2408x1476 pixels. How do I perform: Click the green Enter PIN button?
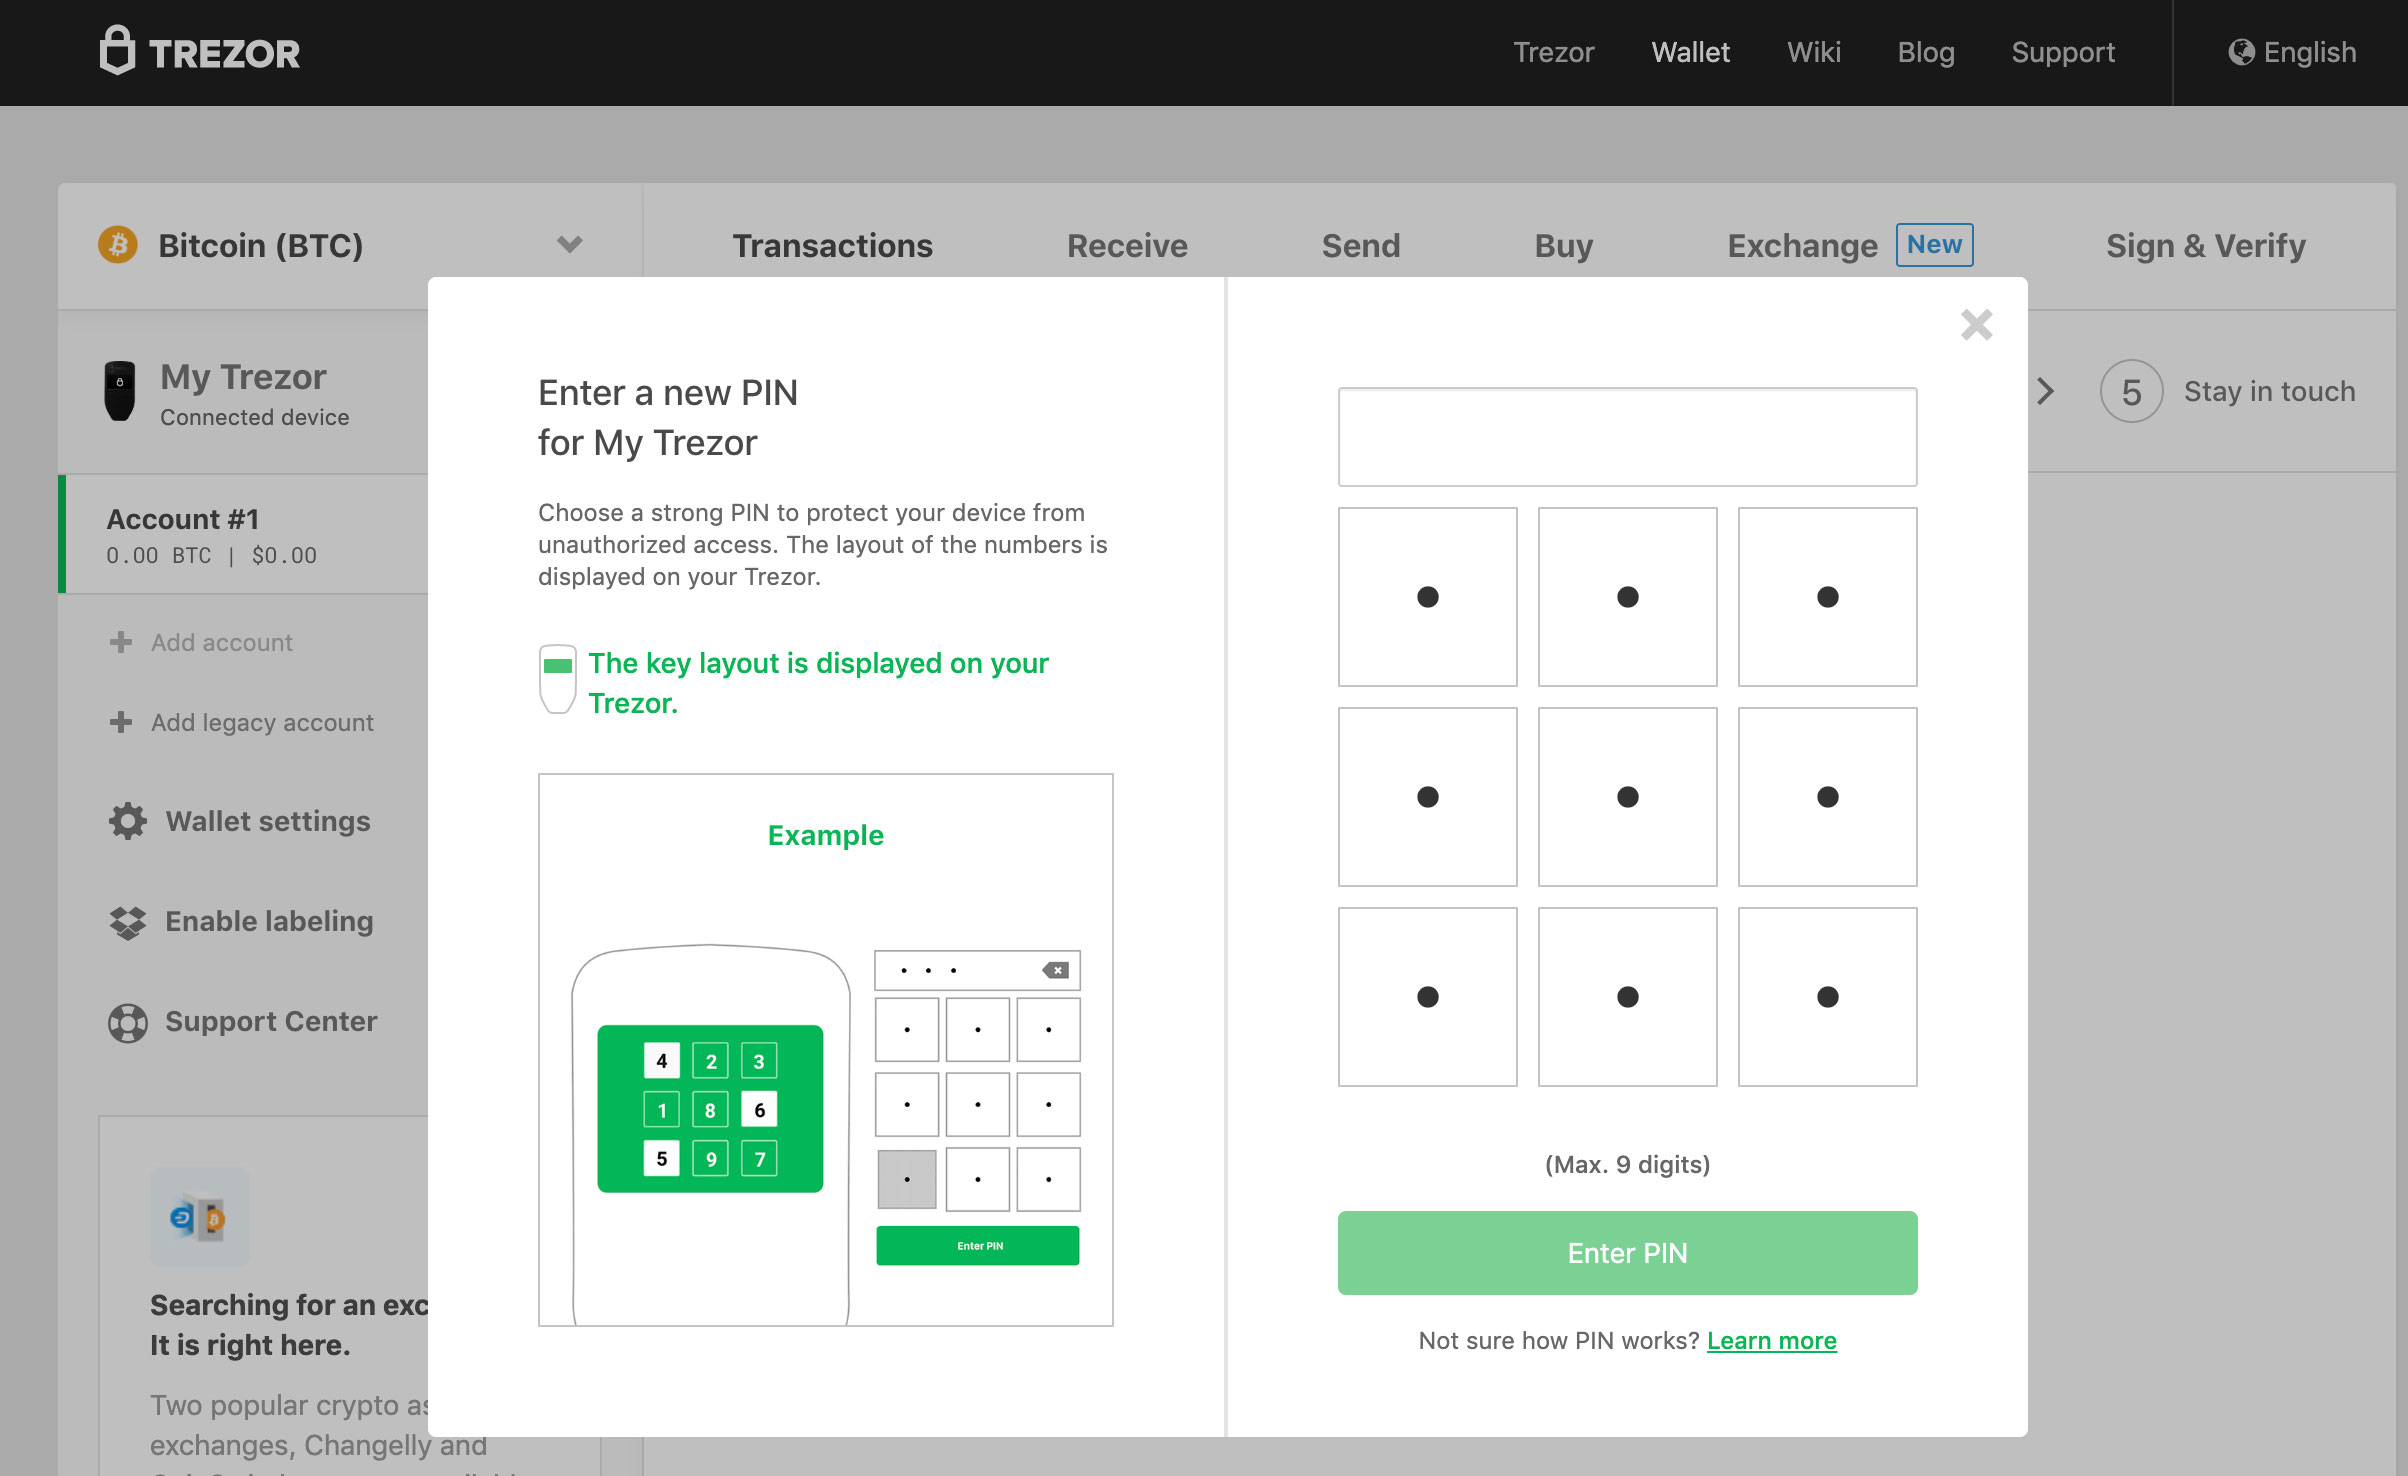[1627, 1253]
